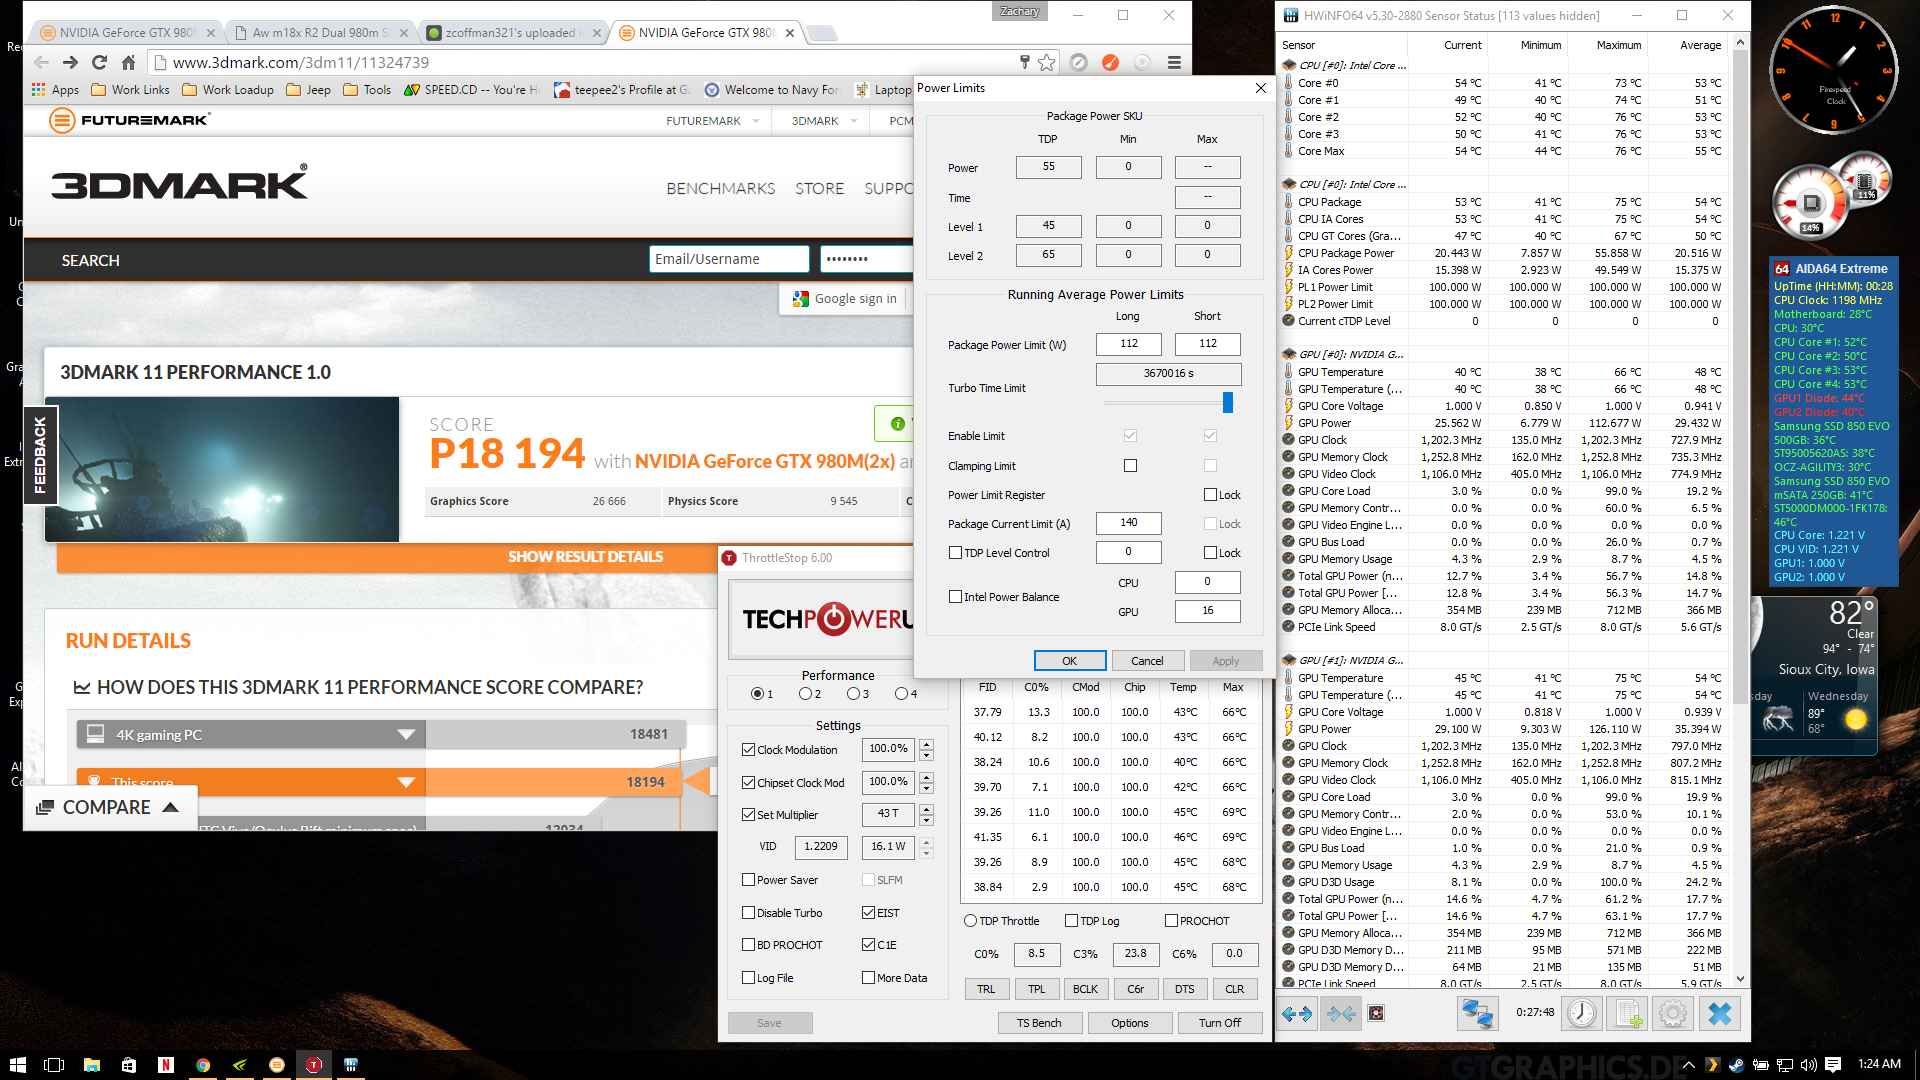This screenshot has width=1920, height=1080.
Task: Click Chrome reload page icon
Action: tap(99, 62)
